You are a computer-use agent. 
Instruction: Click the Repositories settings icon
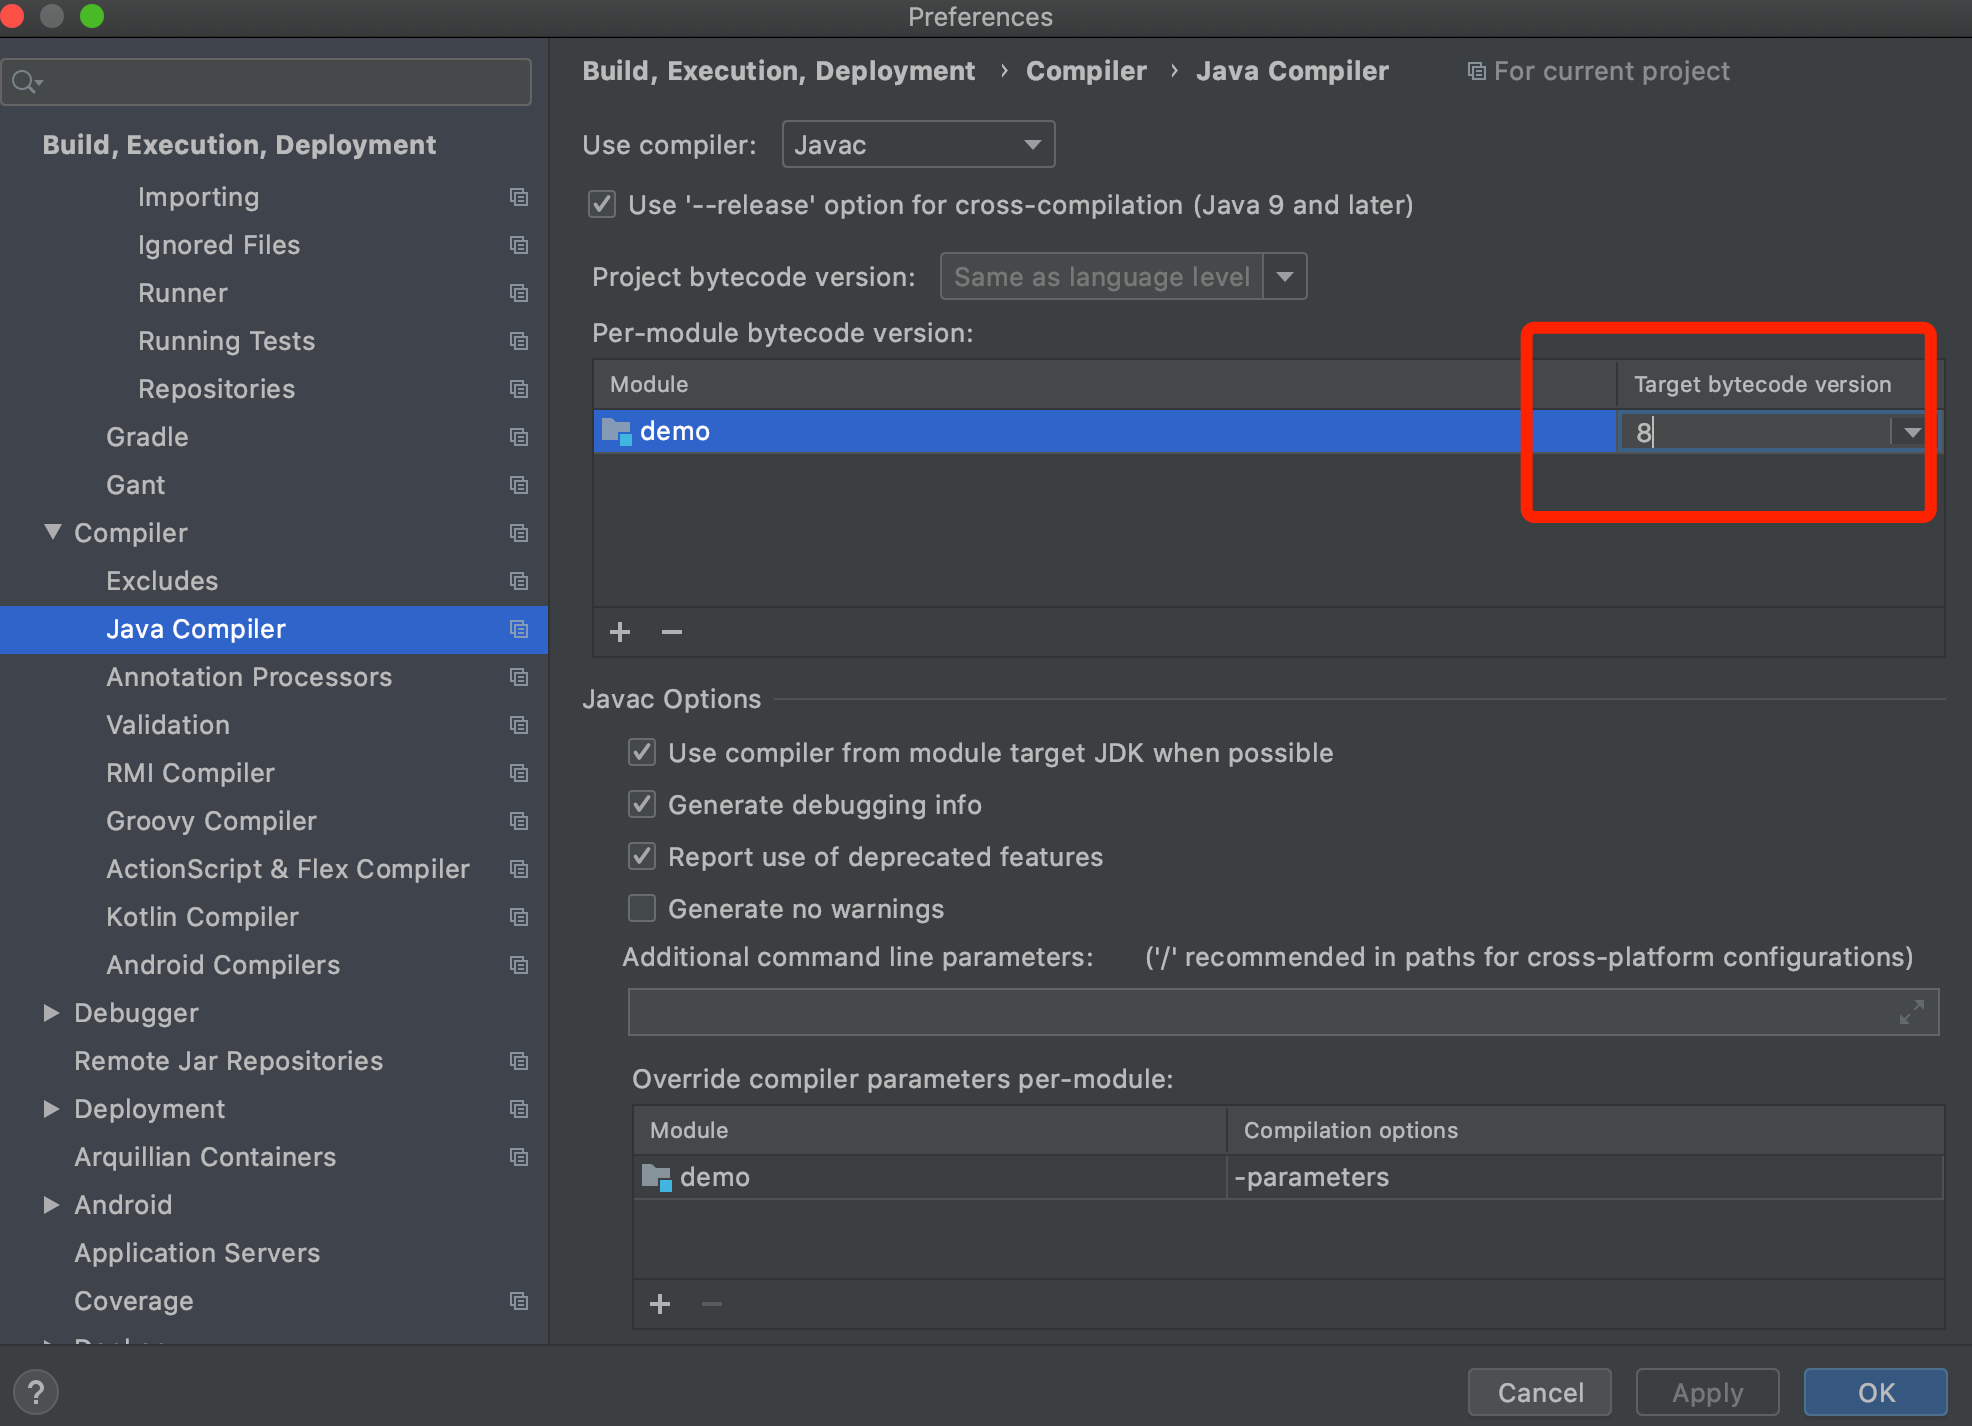click(x=521, y=389)
